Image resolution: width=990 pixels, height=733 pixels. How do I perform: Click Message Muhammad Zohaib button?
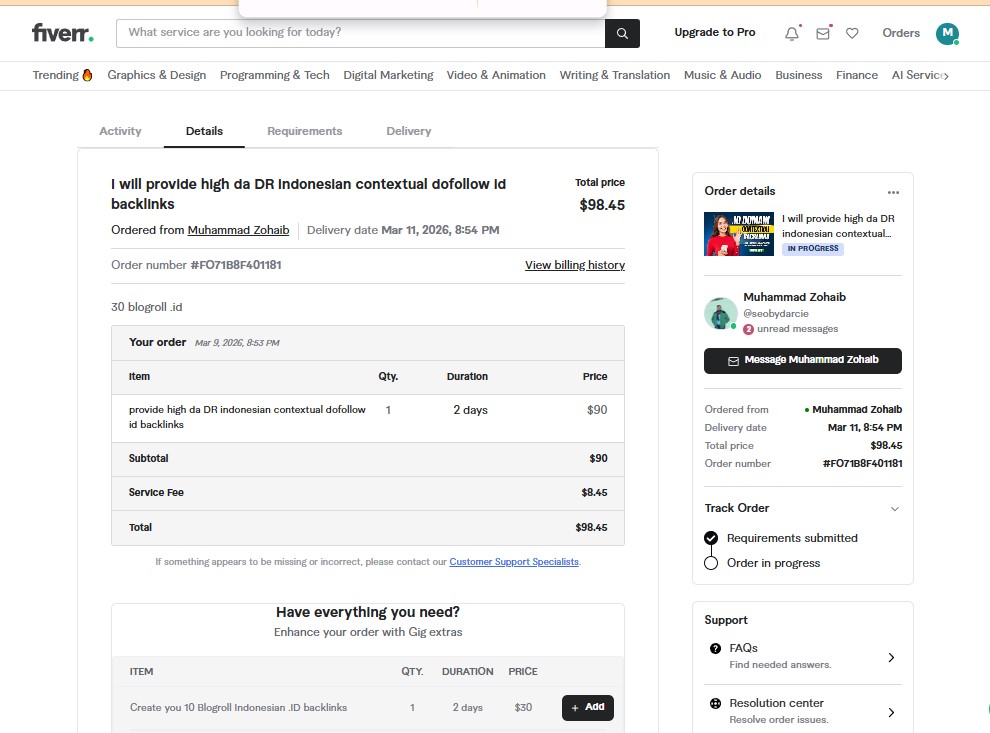click(802, 360)
